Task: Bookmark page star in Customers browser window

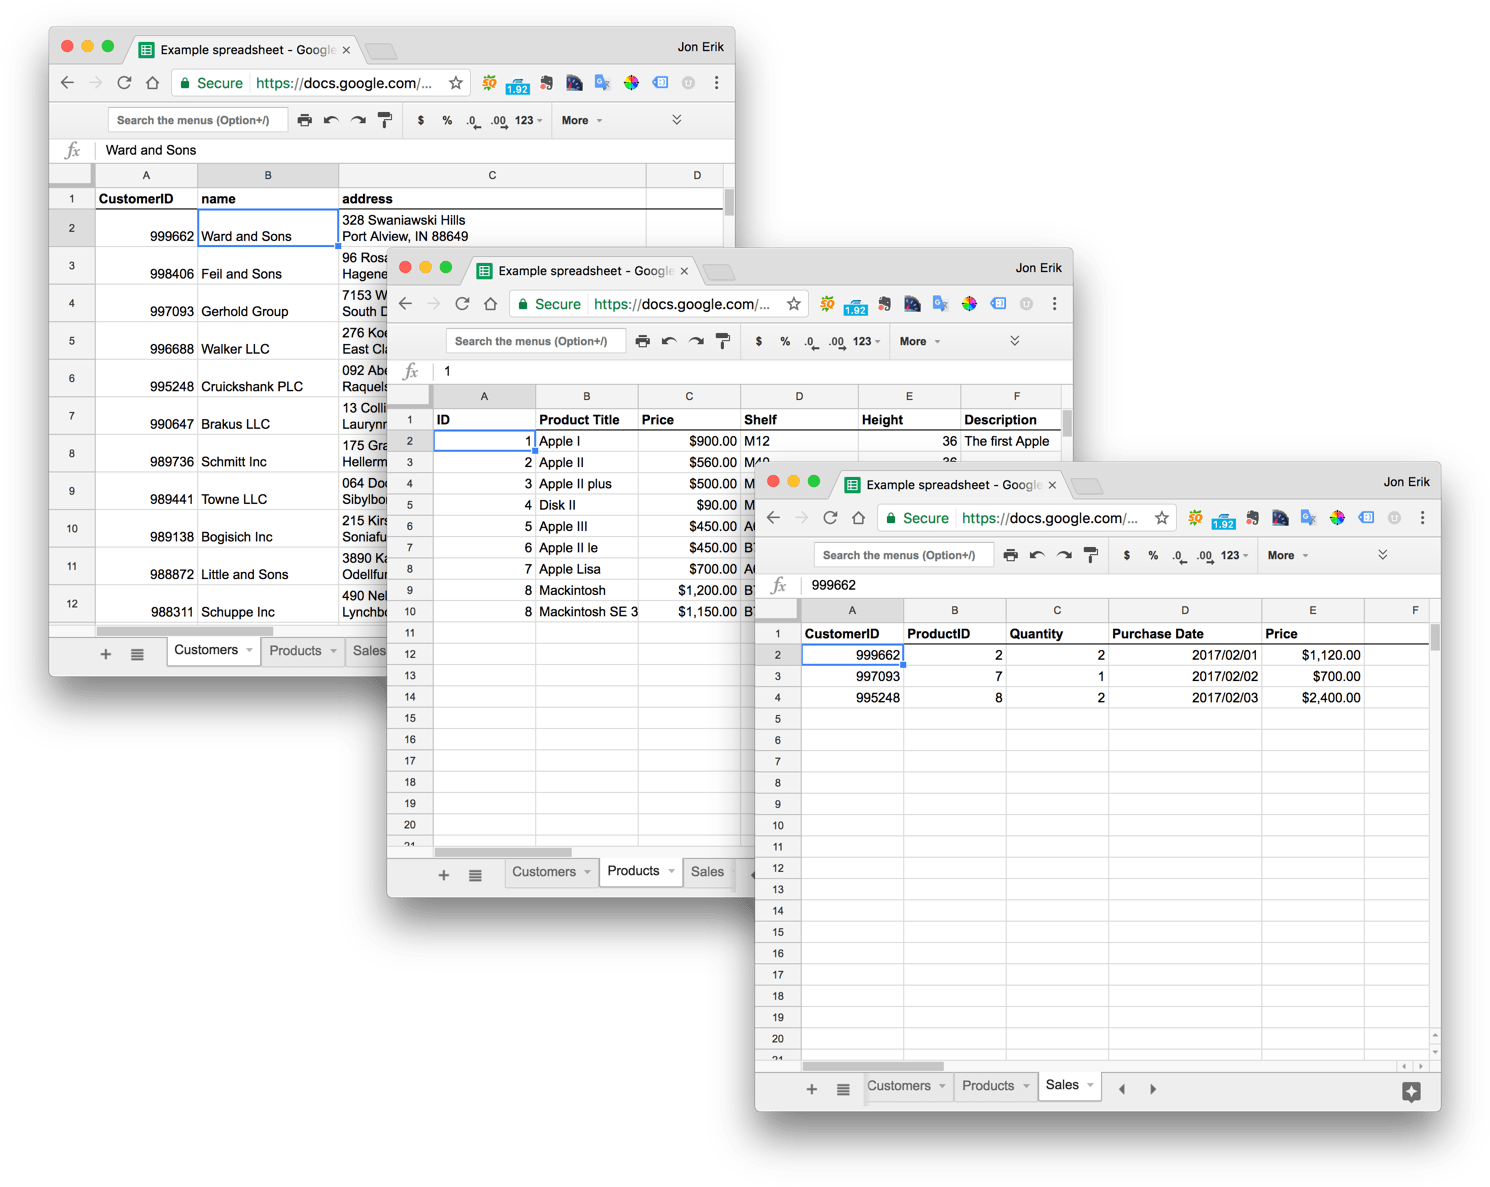Action: [x=456, y=83]
